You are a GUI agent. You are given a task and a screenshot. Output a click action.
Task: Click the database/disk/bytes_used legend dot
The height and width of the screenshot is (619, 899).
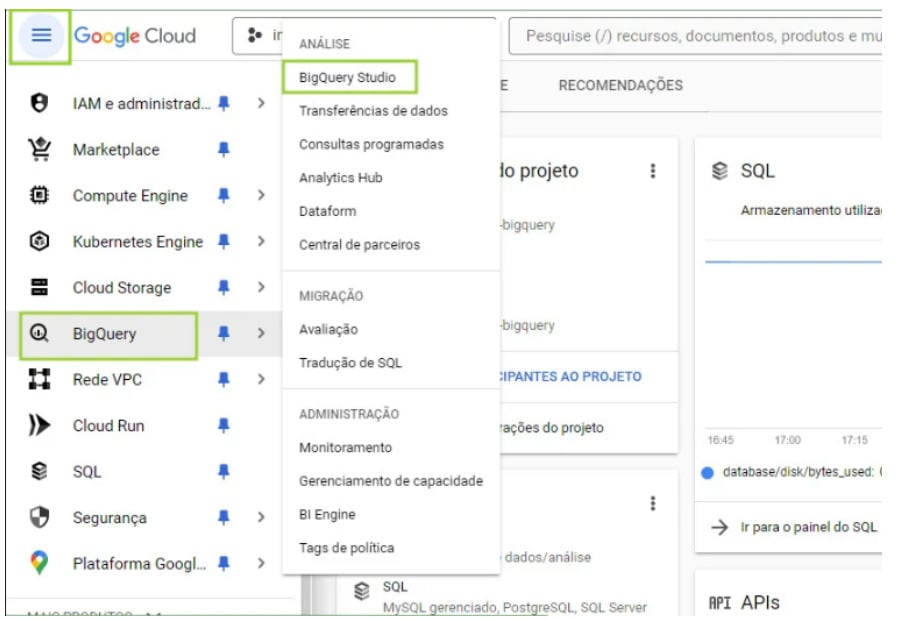pos(708,473)
